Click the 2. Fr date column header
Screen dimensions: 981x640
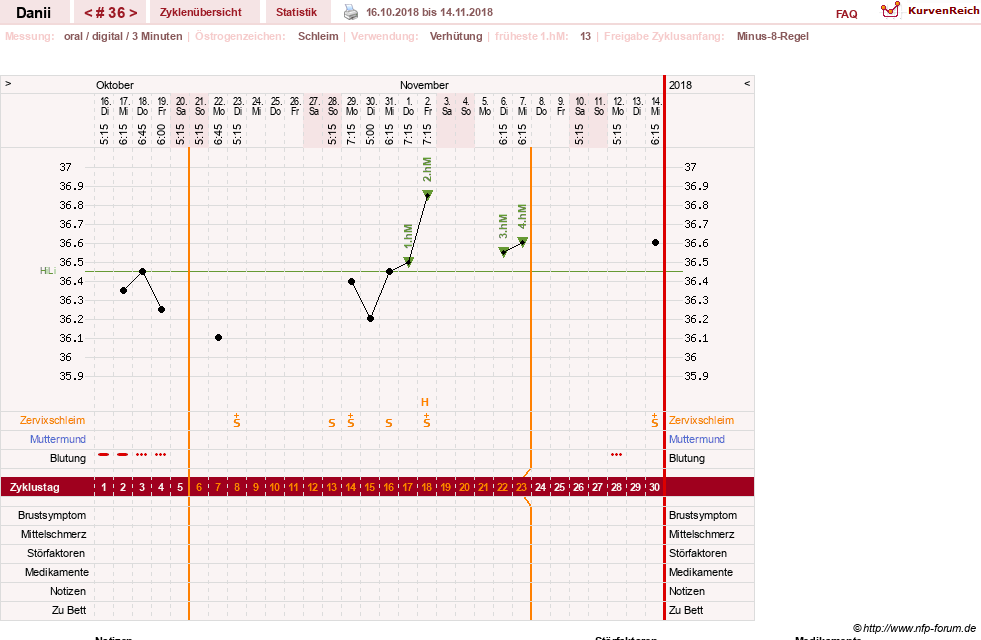point(427,106)
